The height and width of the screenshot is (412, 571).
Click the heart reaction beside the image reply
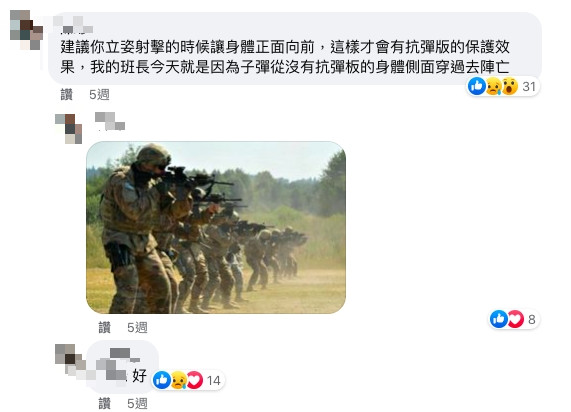click(515, 319)
